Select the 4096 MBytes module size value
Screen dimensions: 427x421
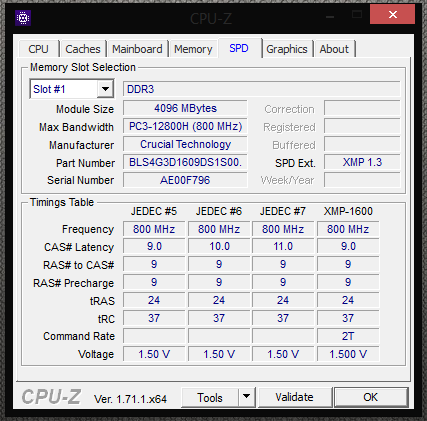coord(185,108)
